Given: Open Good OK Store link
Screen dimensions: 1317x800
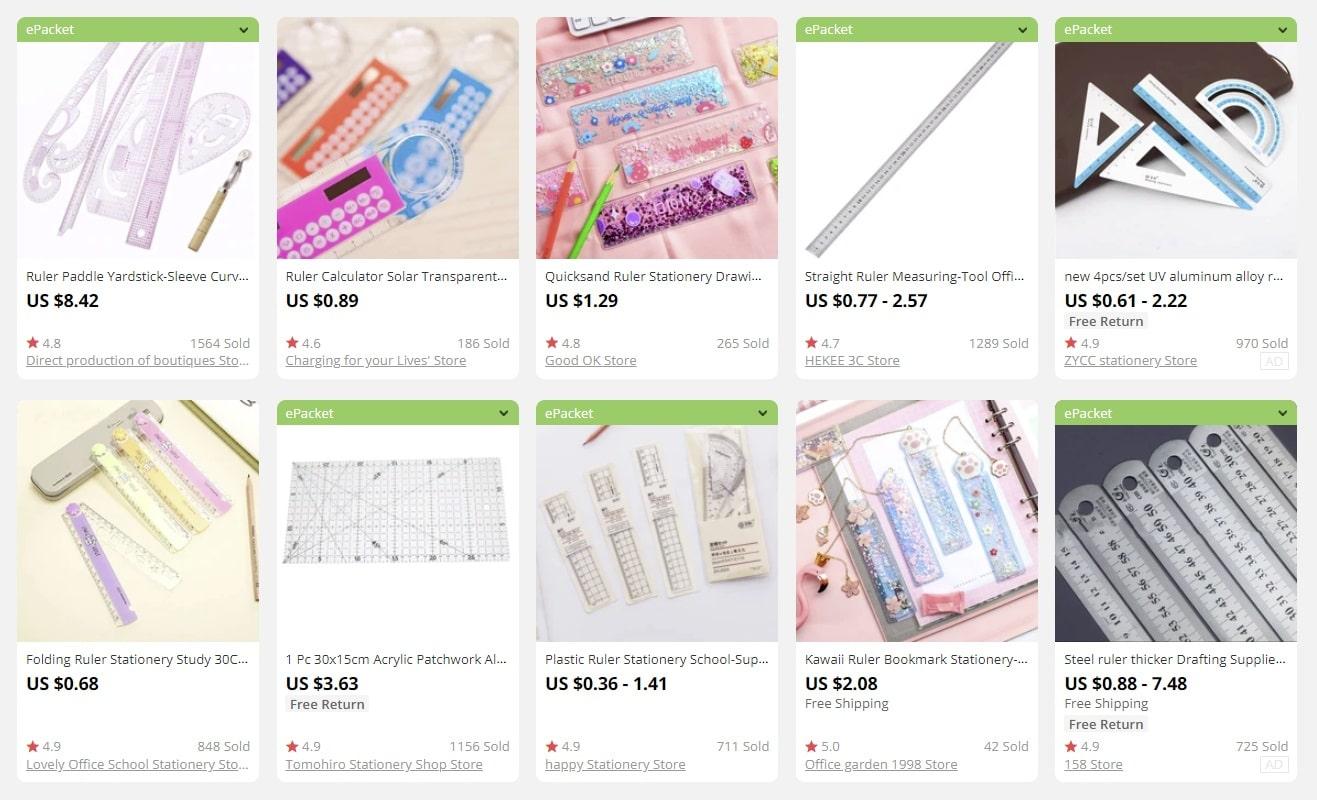Looking at the screenshot, I should click(x=591, y=361).
